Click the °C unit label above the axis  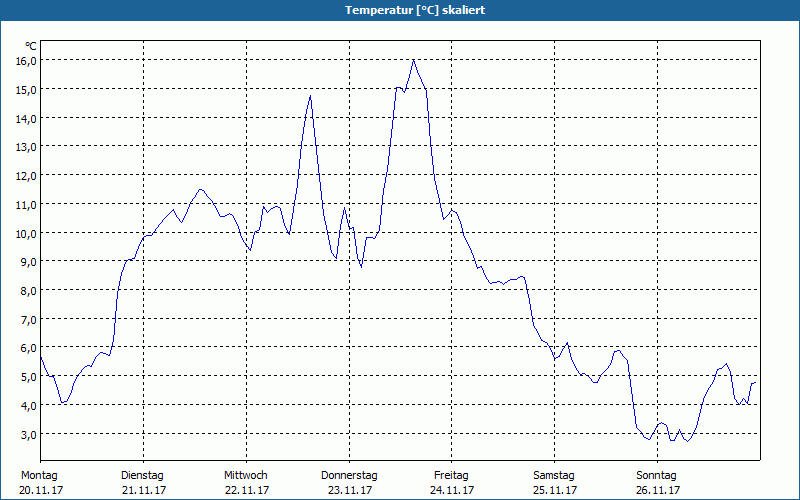(31, 46)
